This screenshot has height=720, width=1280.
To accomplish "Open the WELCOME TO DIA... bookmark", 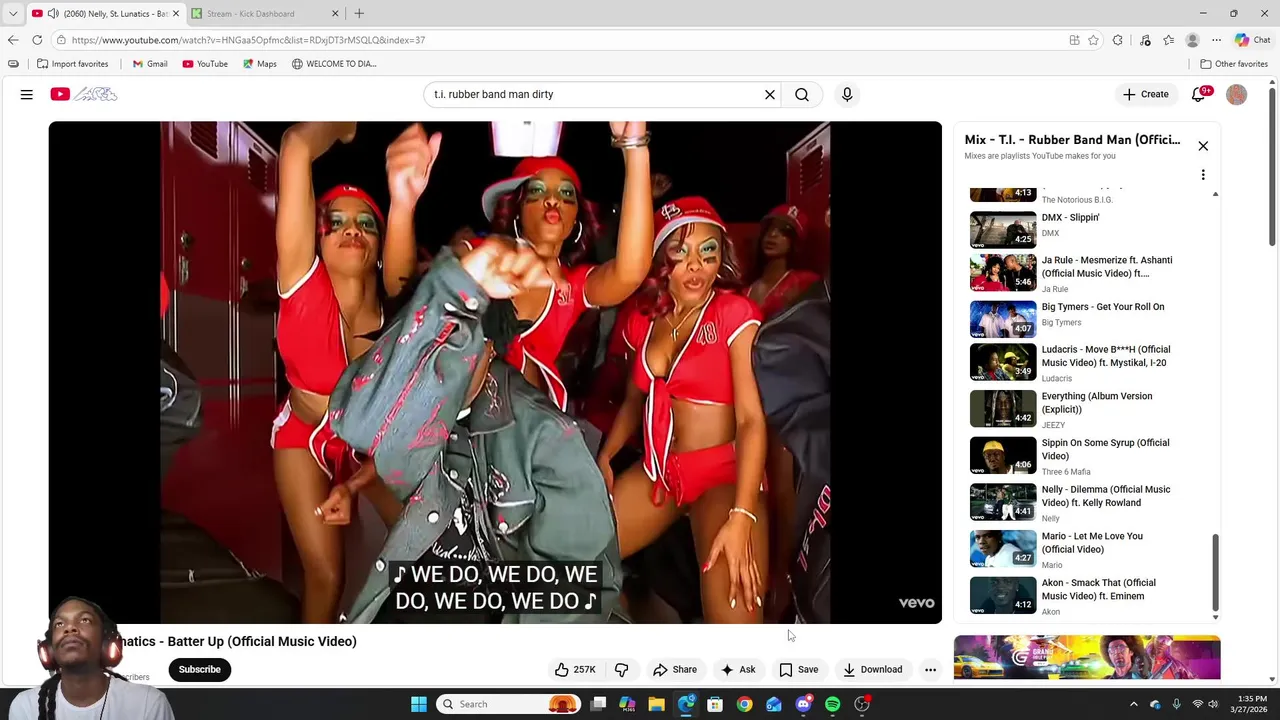I will pyautogui.click(x=334, y=63).
